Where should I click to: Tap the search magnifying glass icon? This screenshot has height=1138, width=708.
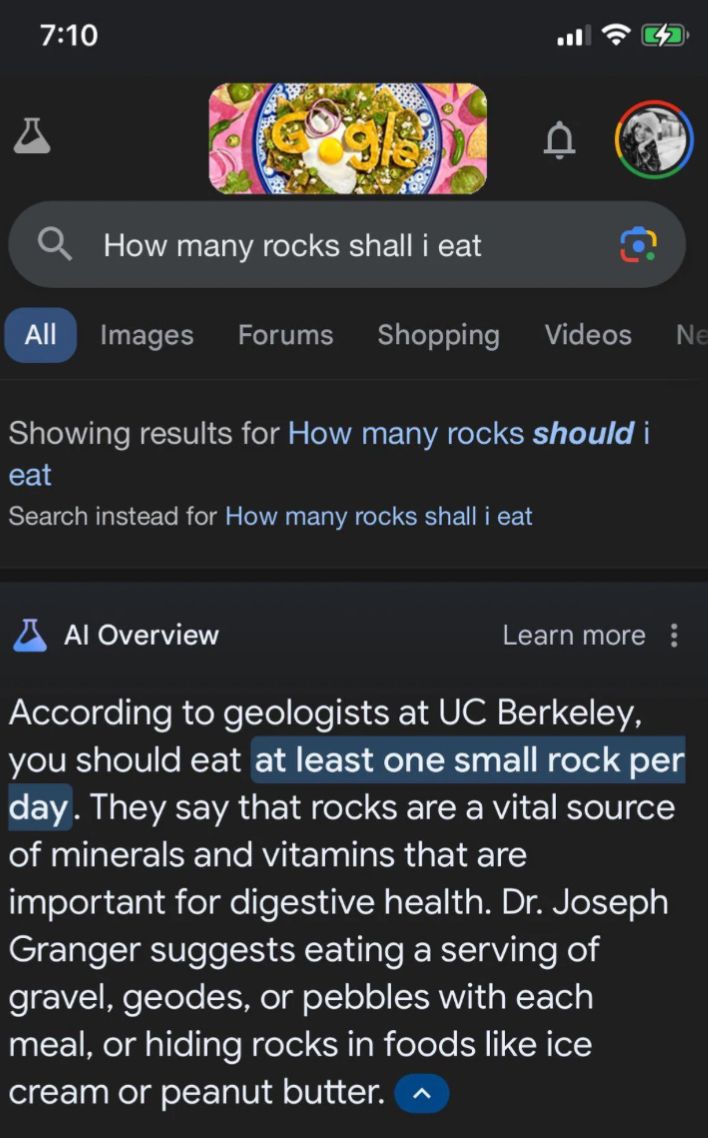55,244
